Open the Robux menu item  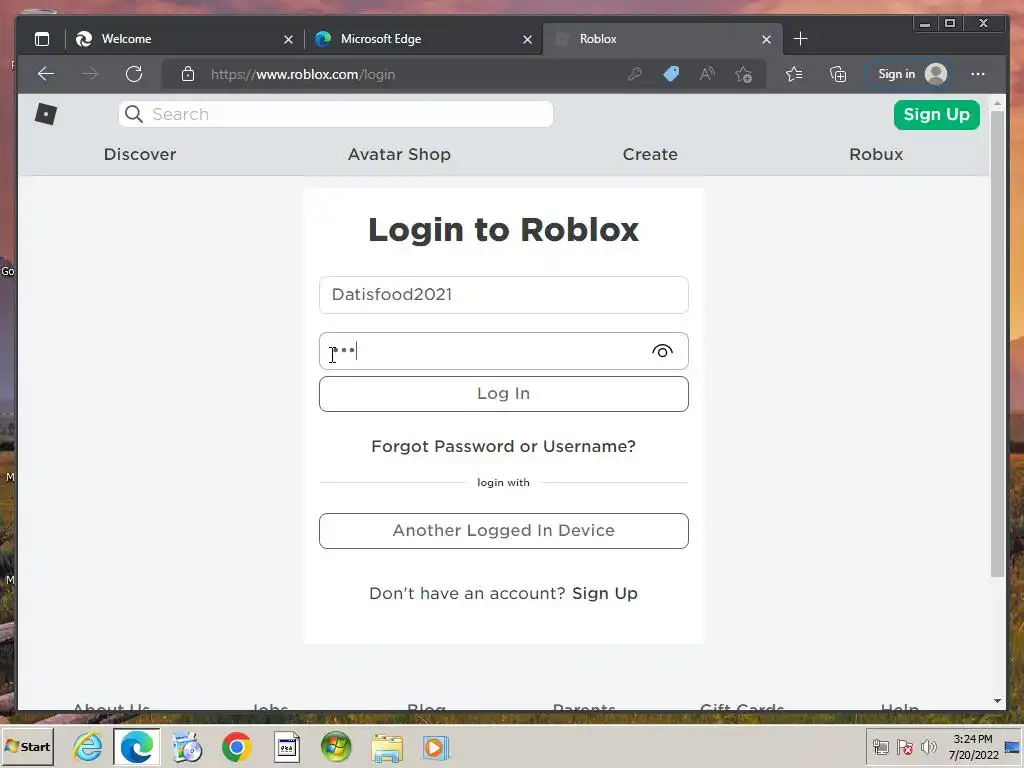[876, 155]
